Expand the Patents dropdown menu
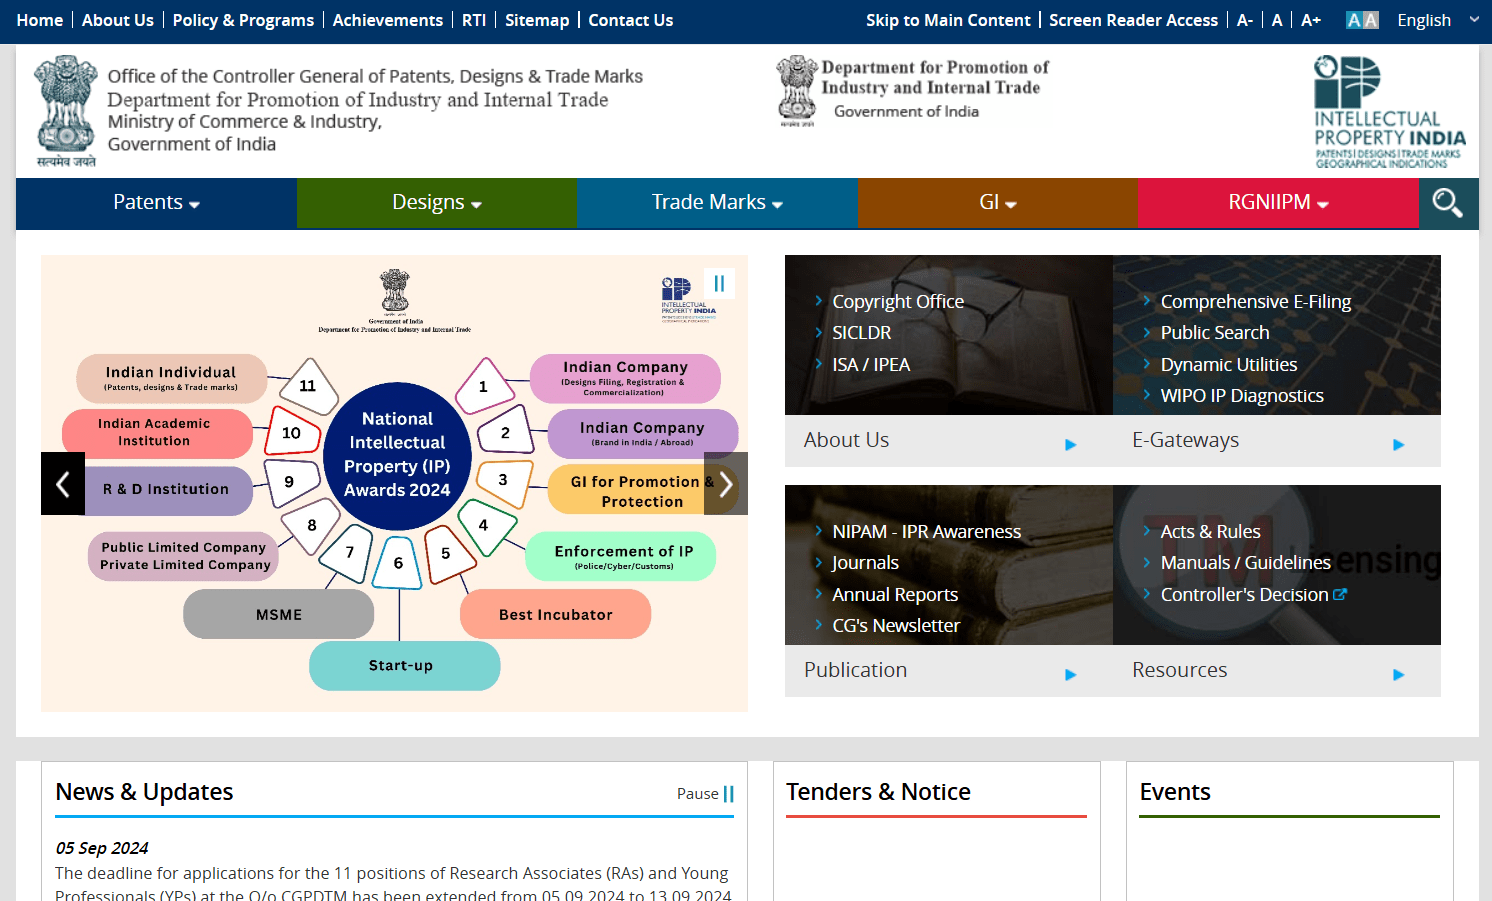Viewport: 1492px width, 901px height. (x=156, y=203)
